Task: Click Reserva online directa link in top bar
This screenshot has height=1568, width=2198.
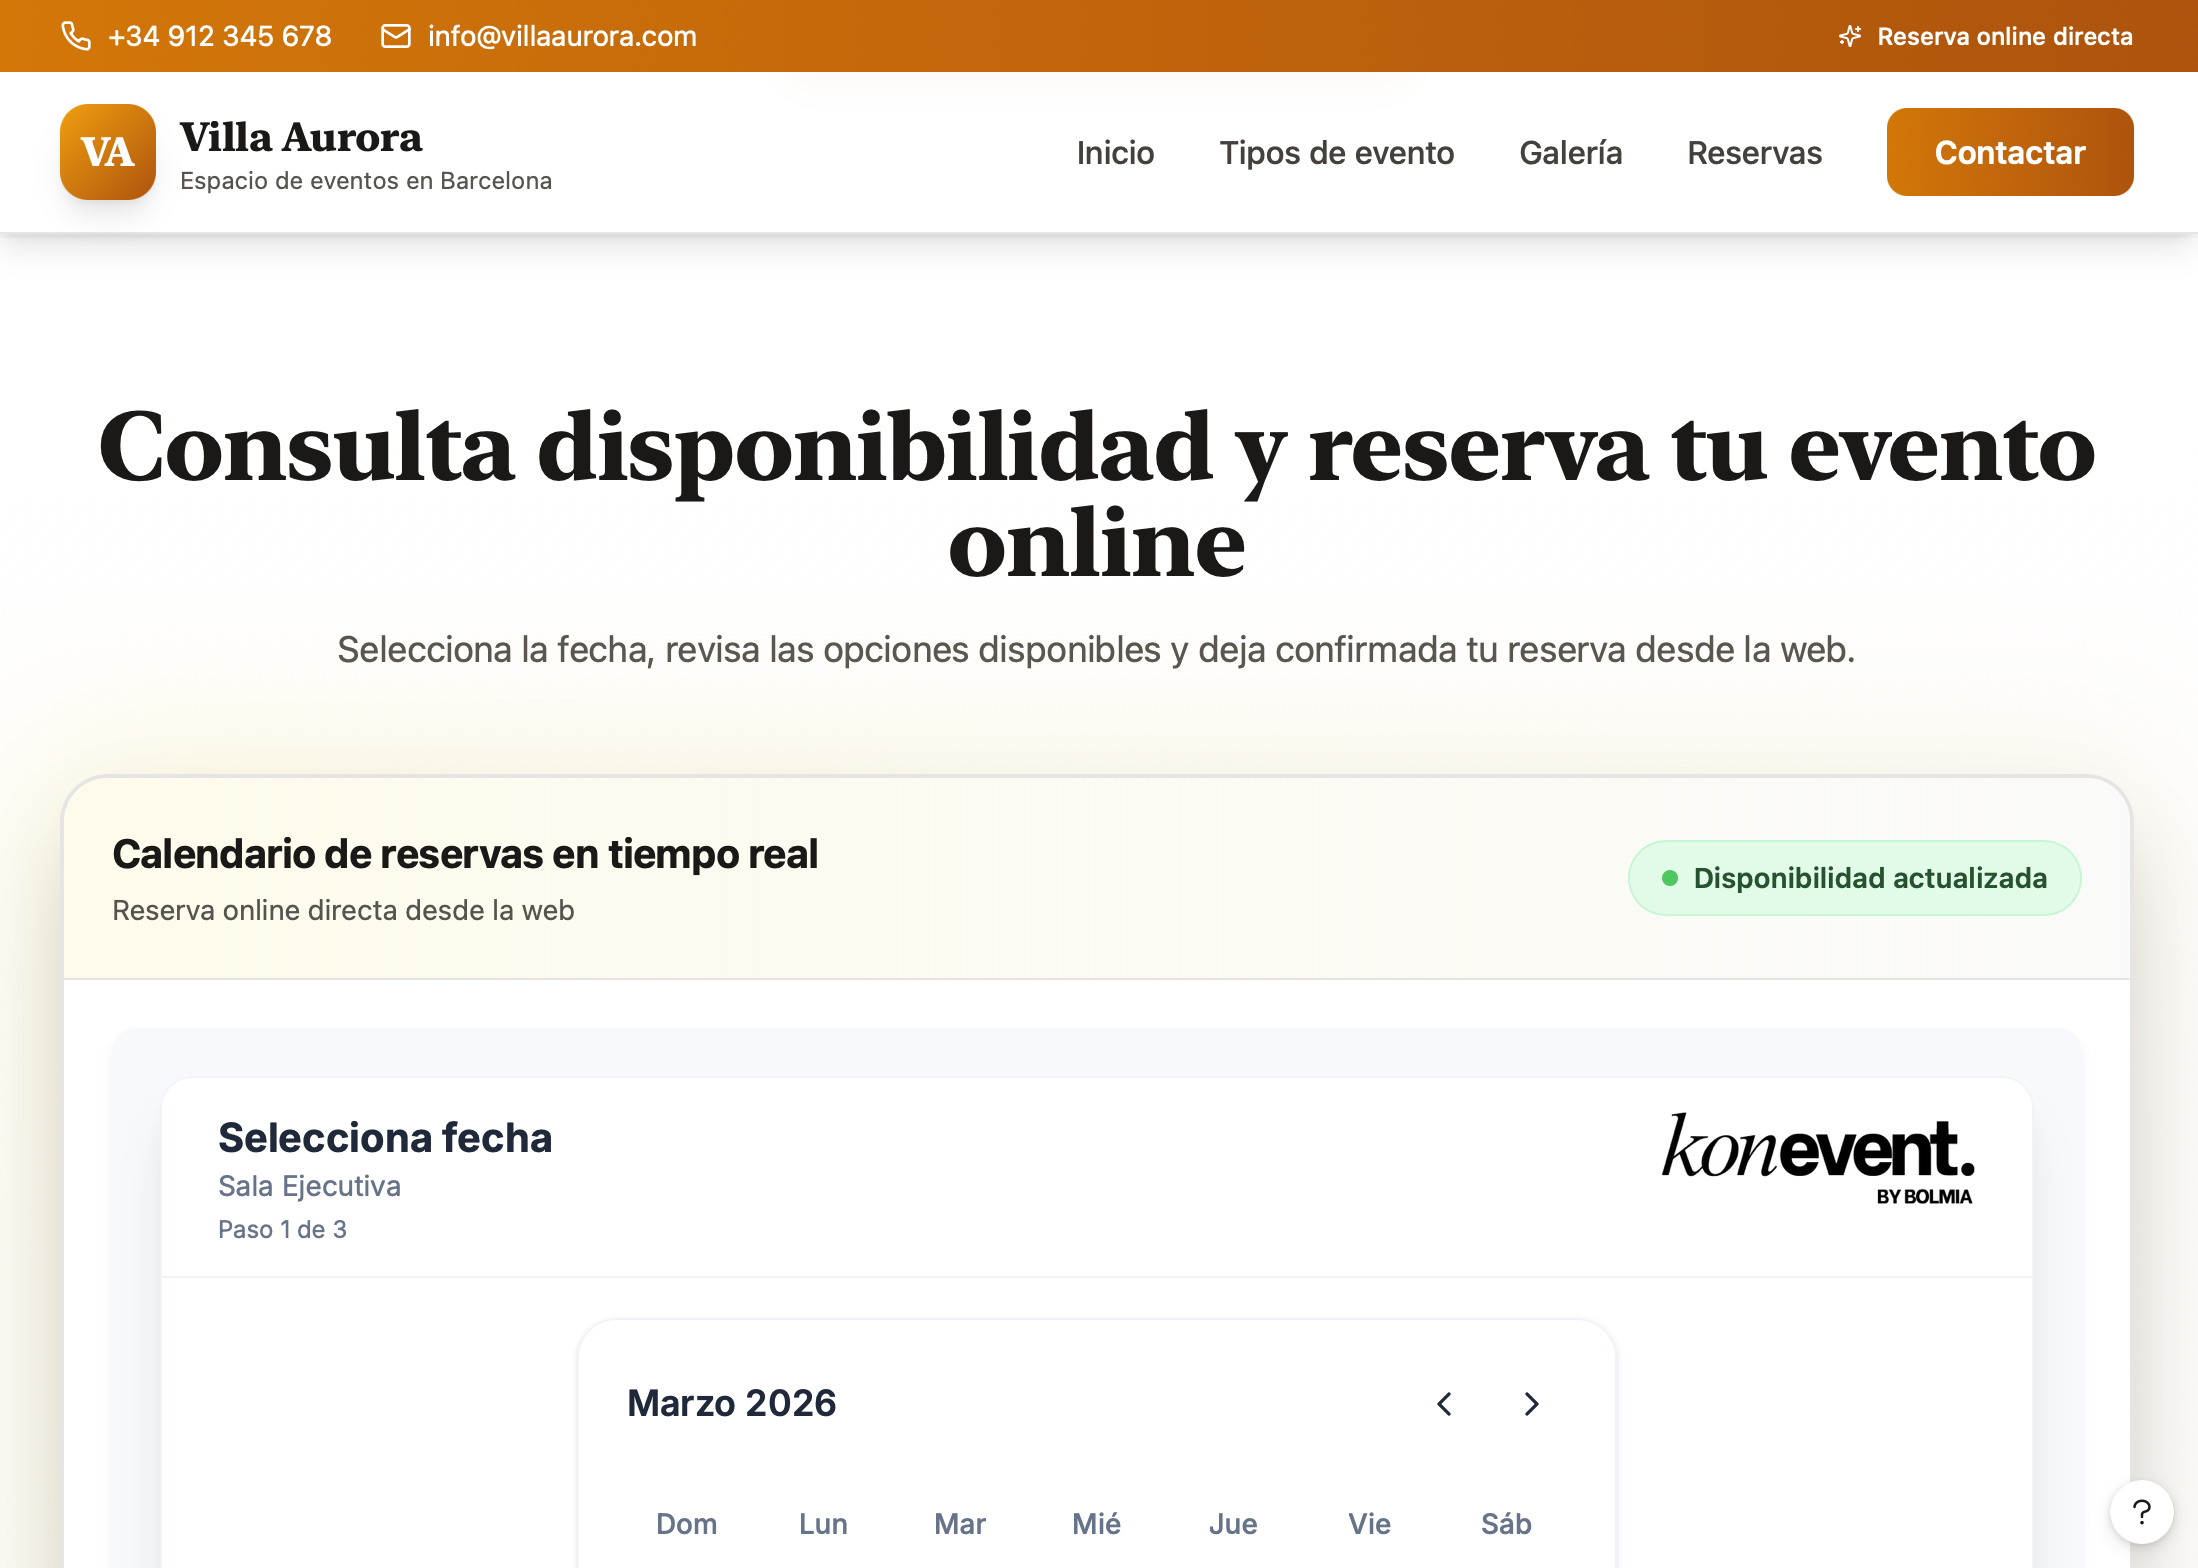Action: click(x=2004, y=36)
